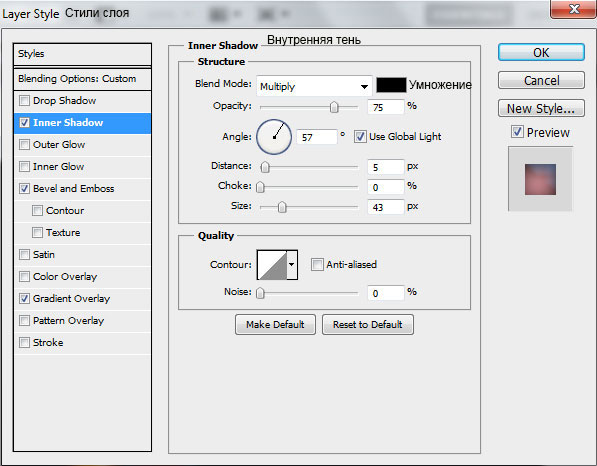Confirm with the OK button
This screenshot has height=466, width=597.
pos(541,52)
